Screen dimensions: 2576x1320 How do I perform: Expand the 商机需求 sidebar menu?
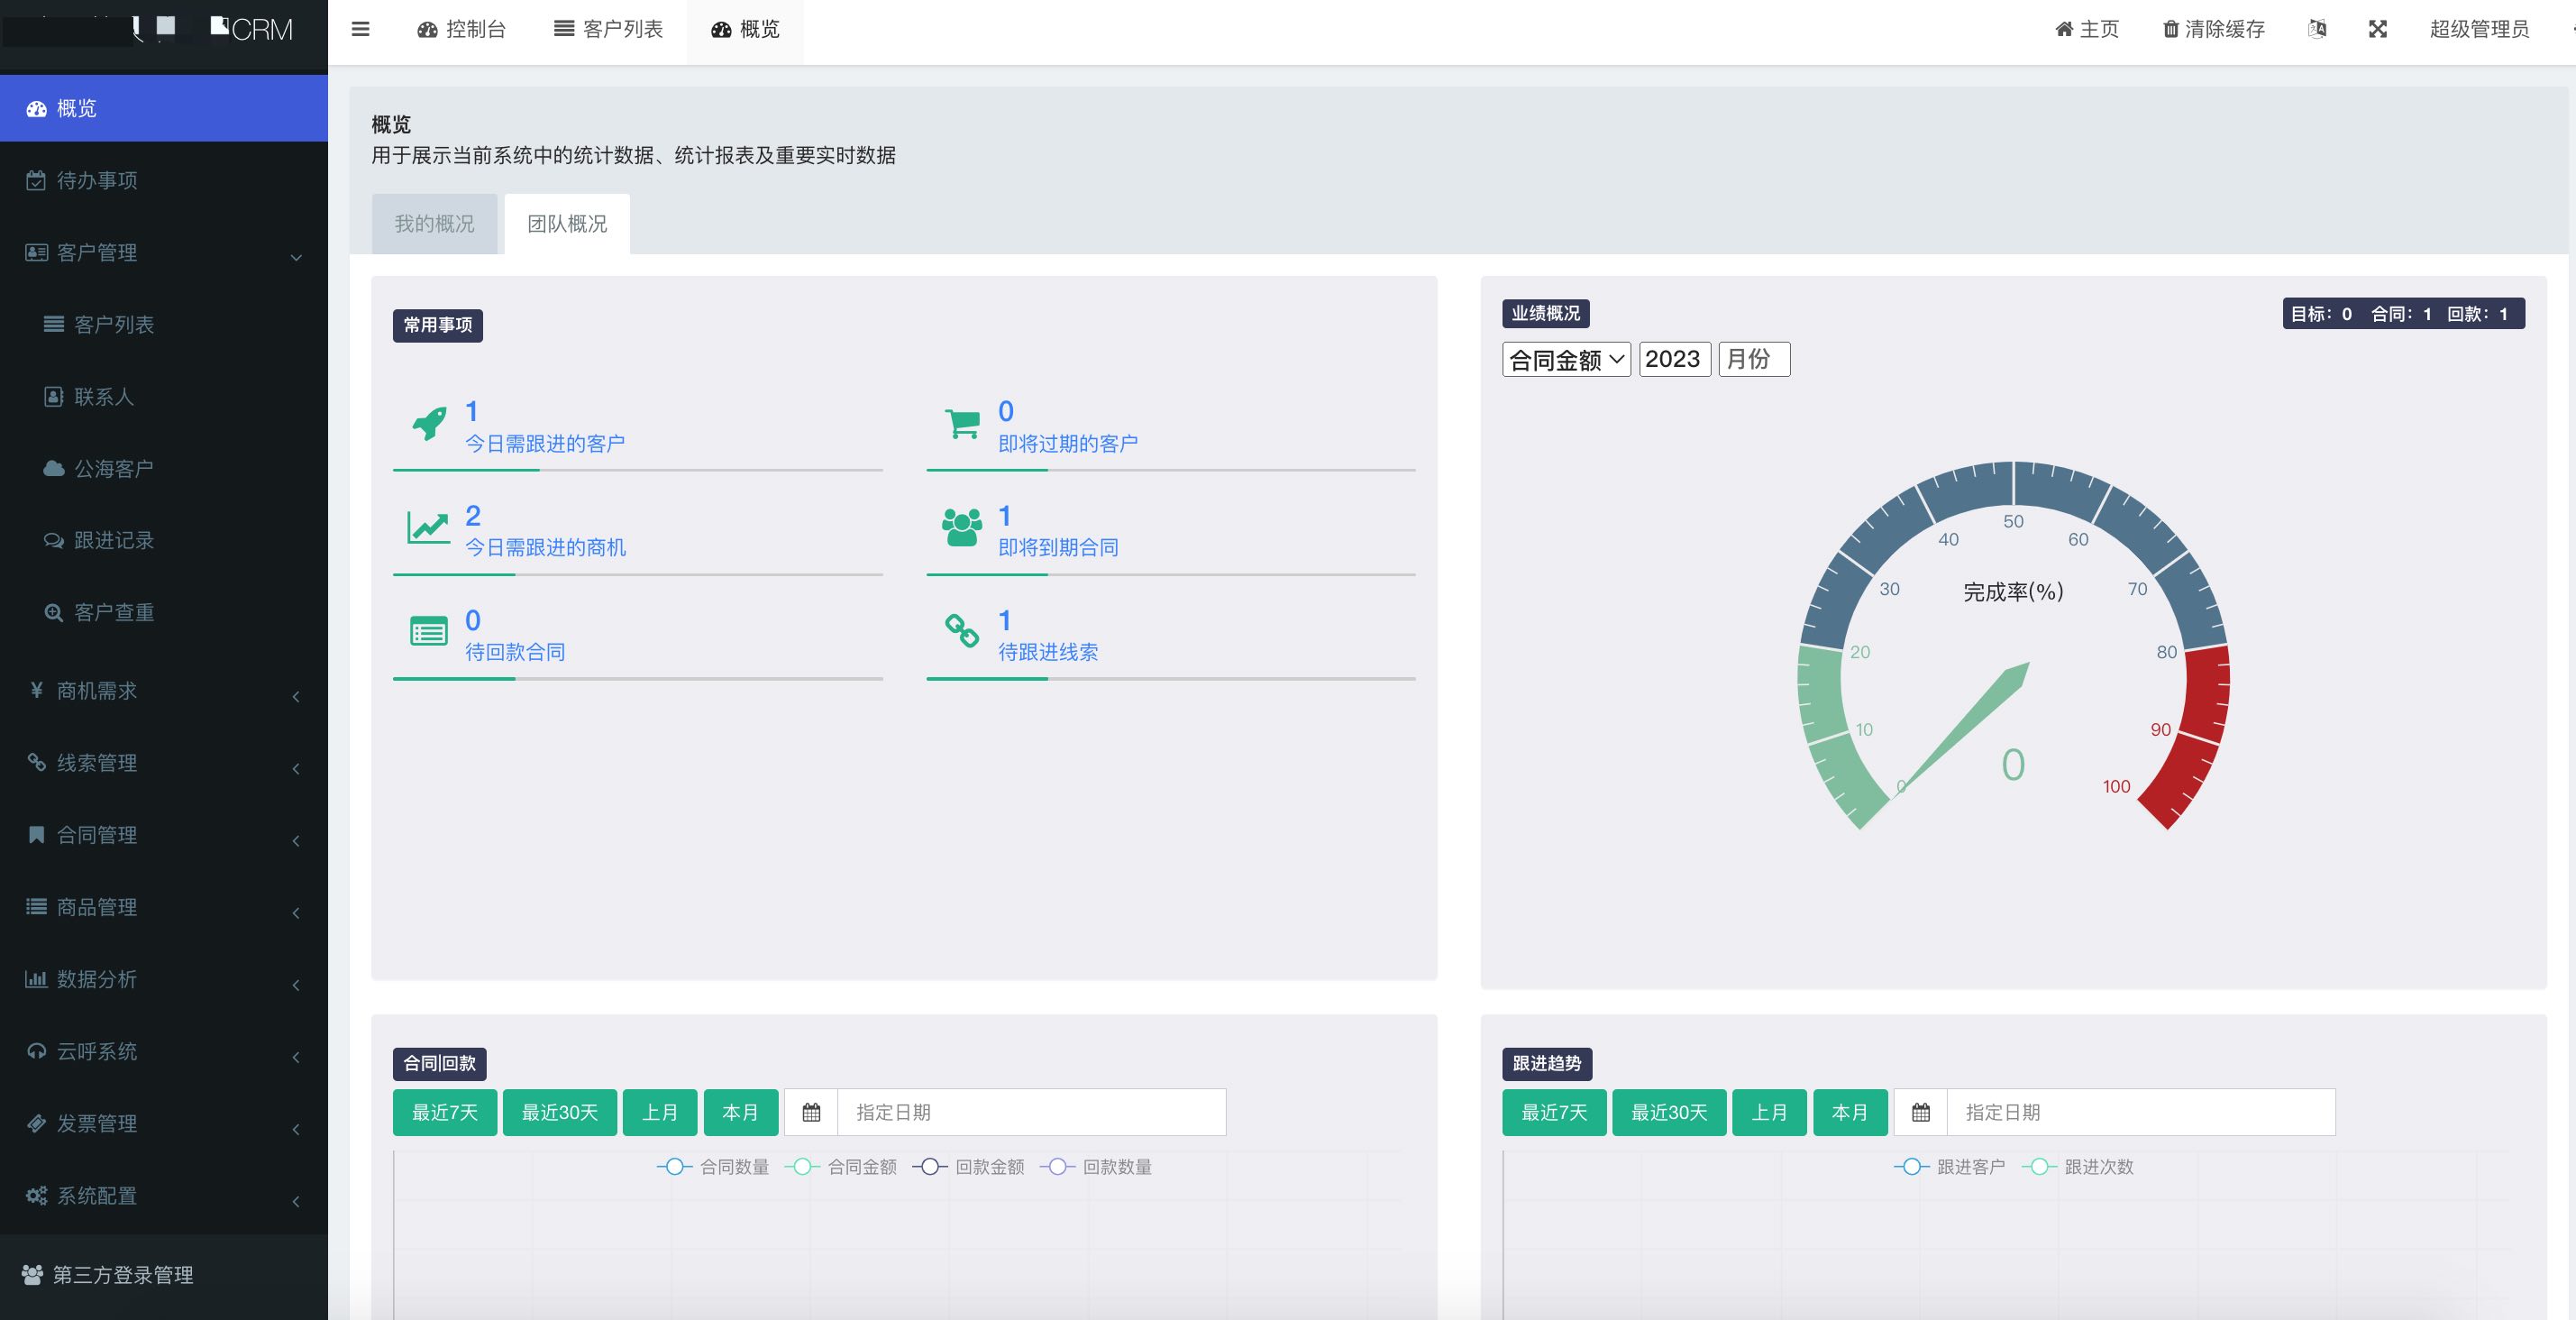tap(164, 690)
